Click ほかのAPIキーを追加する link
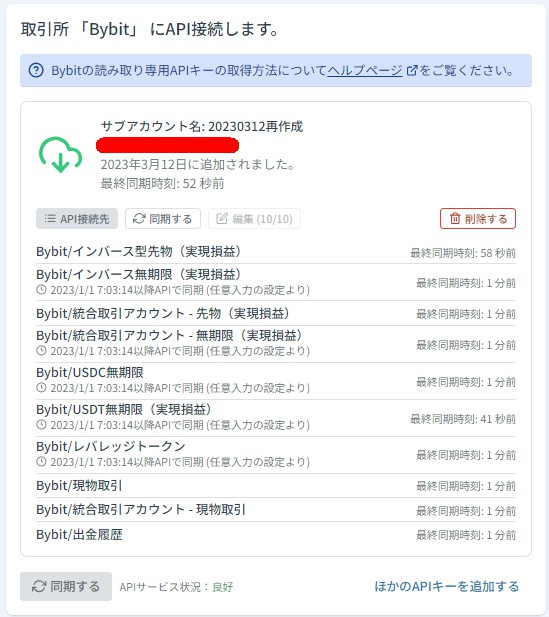 click(x=447, y=586)
